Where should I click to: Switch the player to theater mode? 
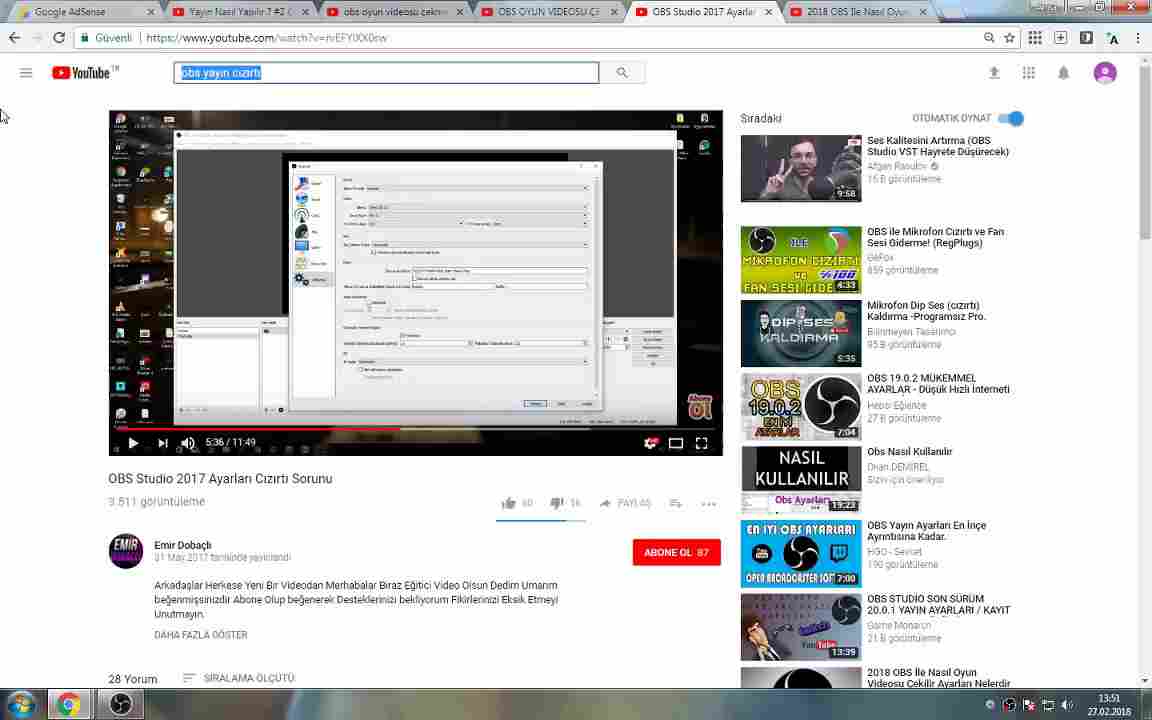point(676,443)
